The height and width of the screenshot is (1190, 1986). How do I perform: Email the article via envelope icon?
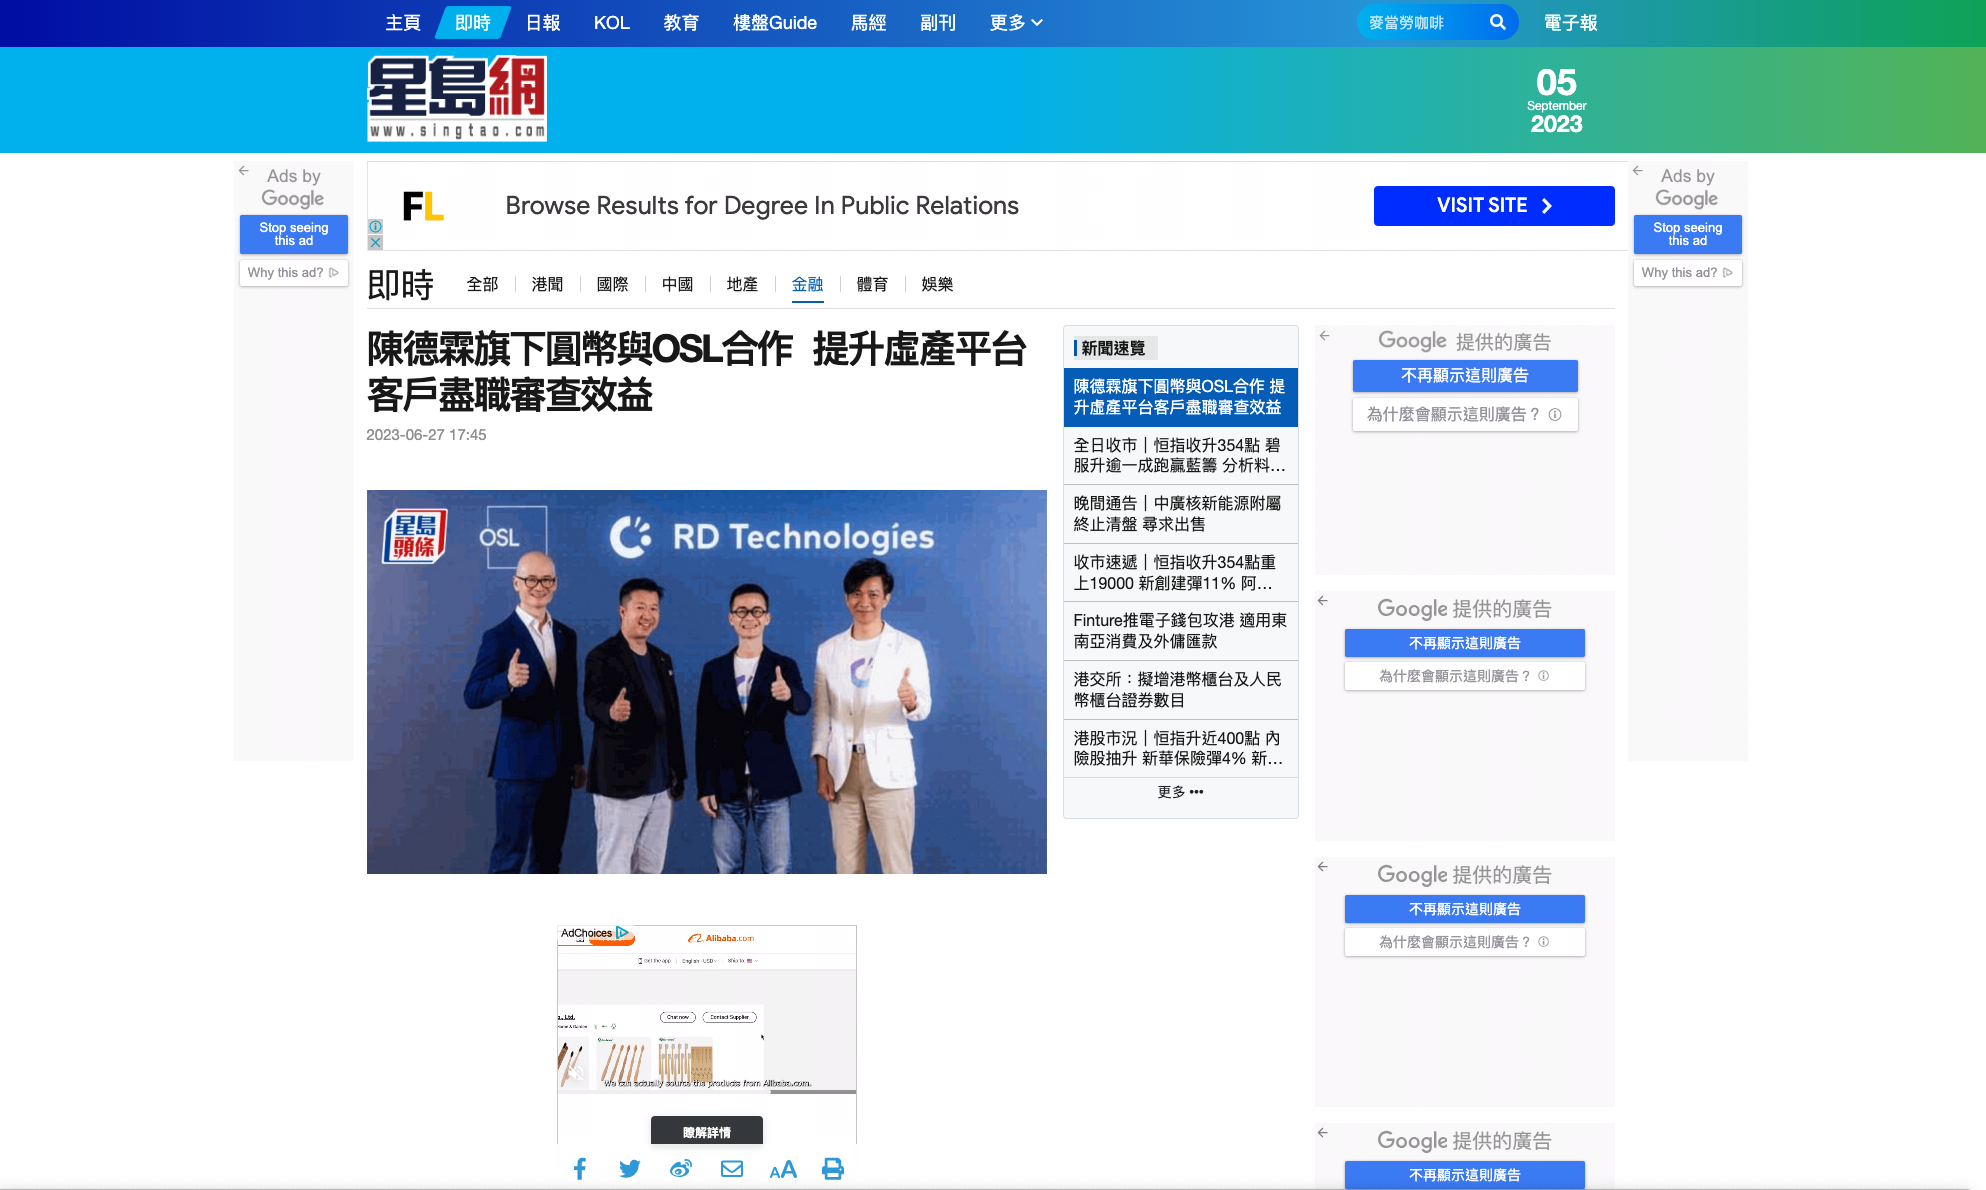[732, 1169]
